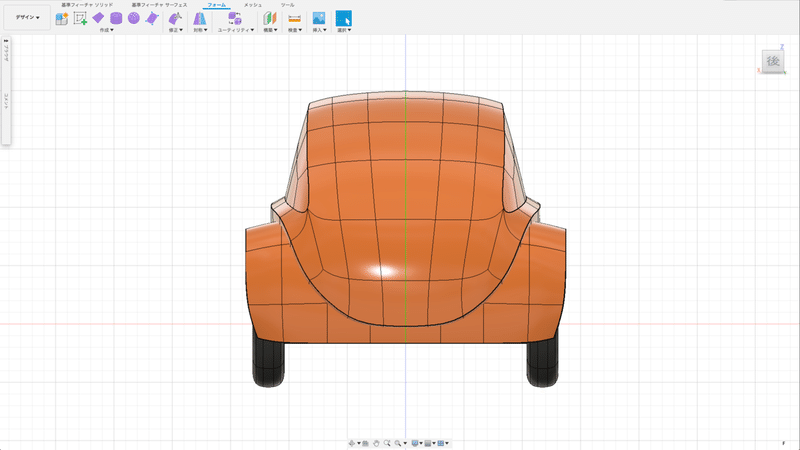The image size is (800, 450).
Task: Choose the purple Cylinder form primitive
Action: (116, 18)
